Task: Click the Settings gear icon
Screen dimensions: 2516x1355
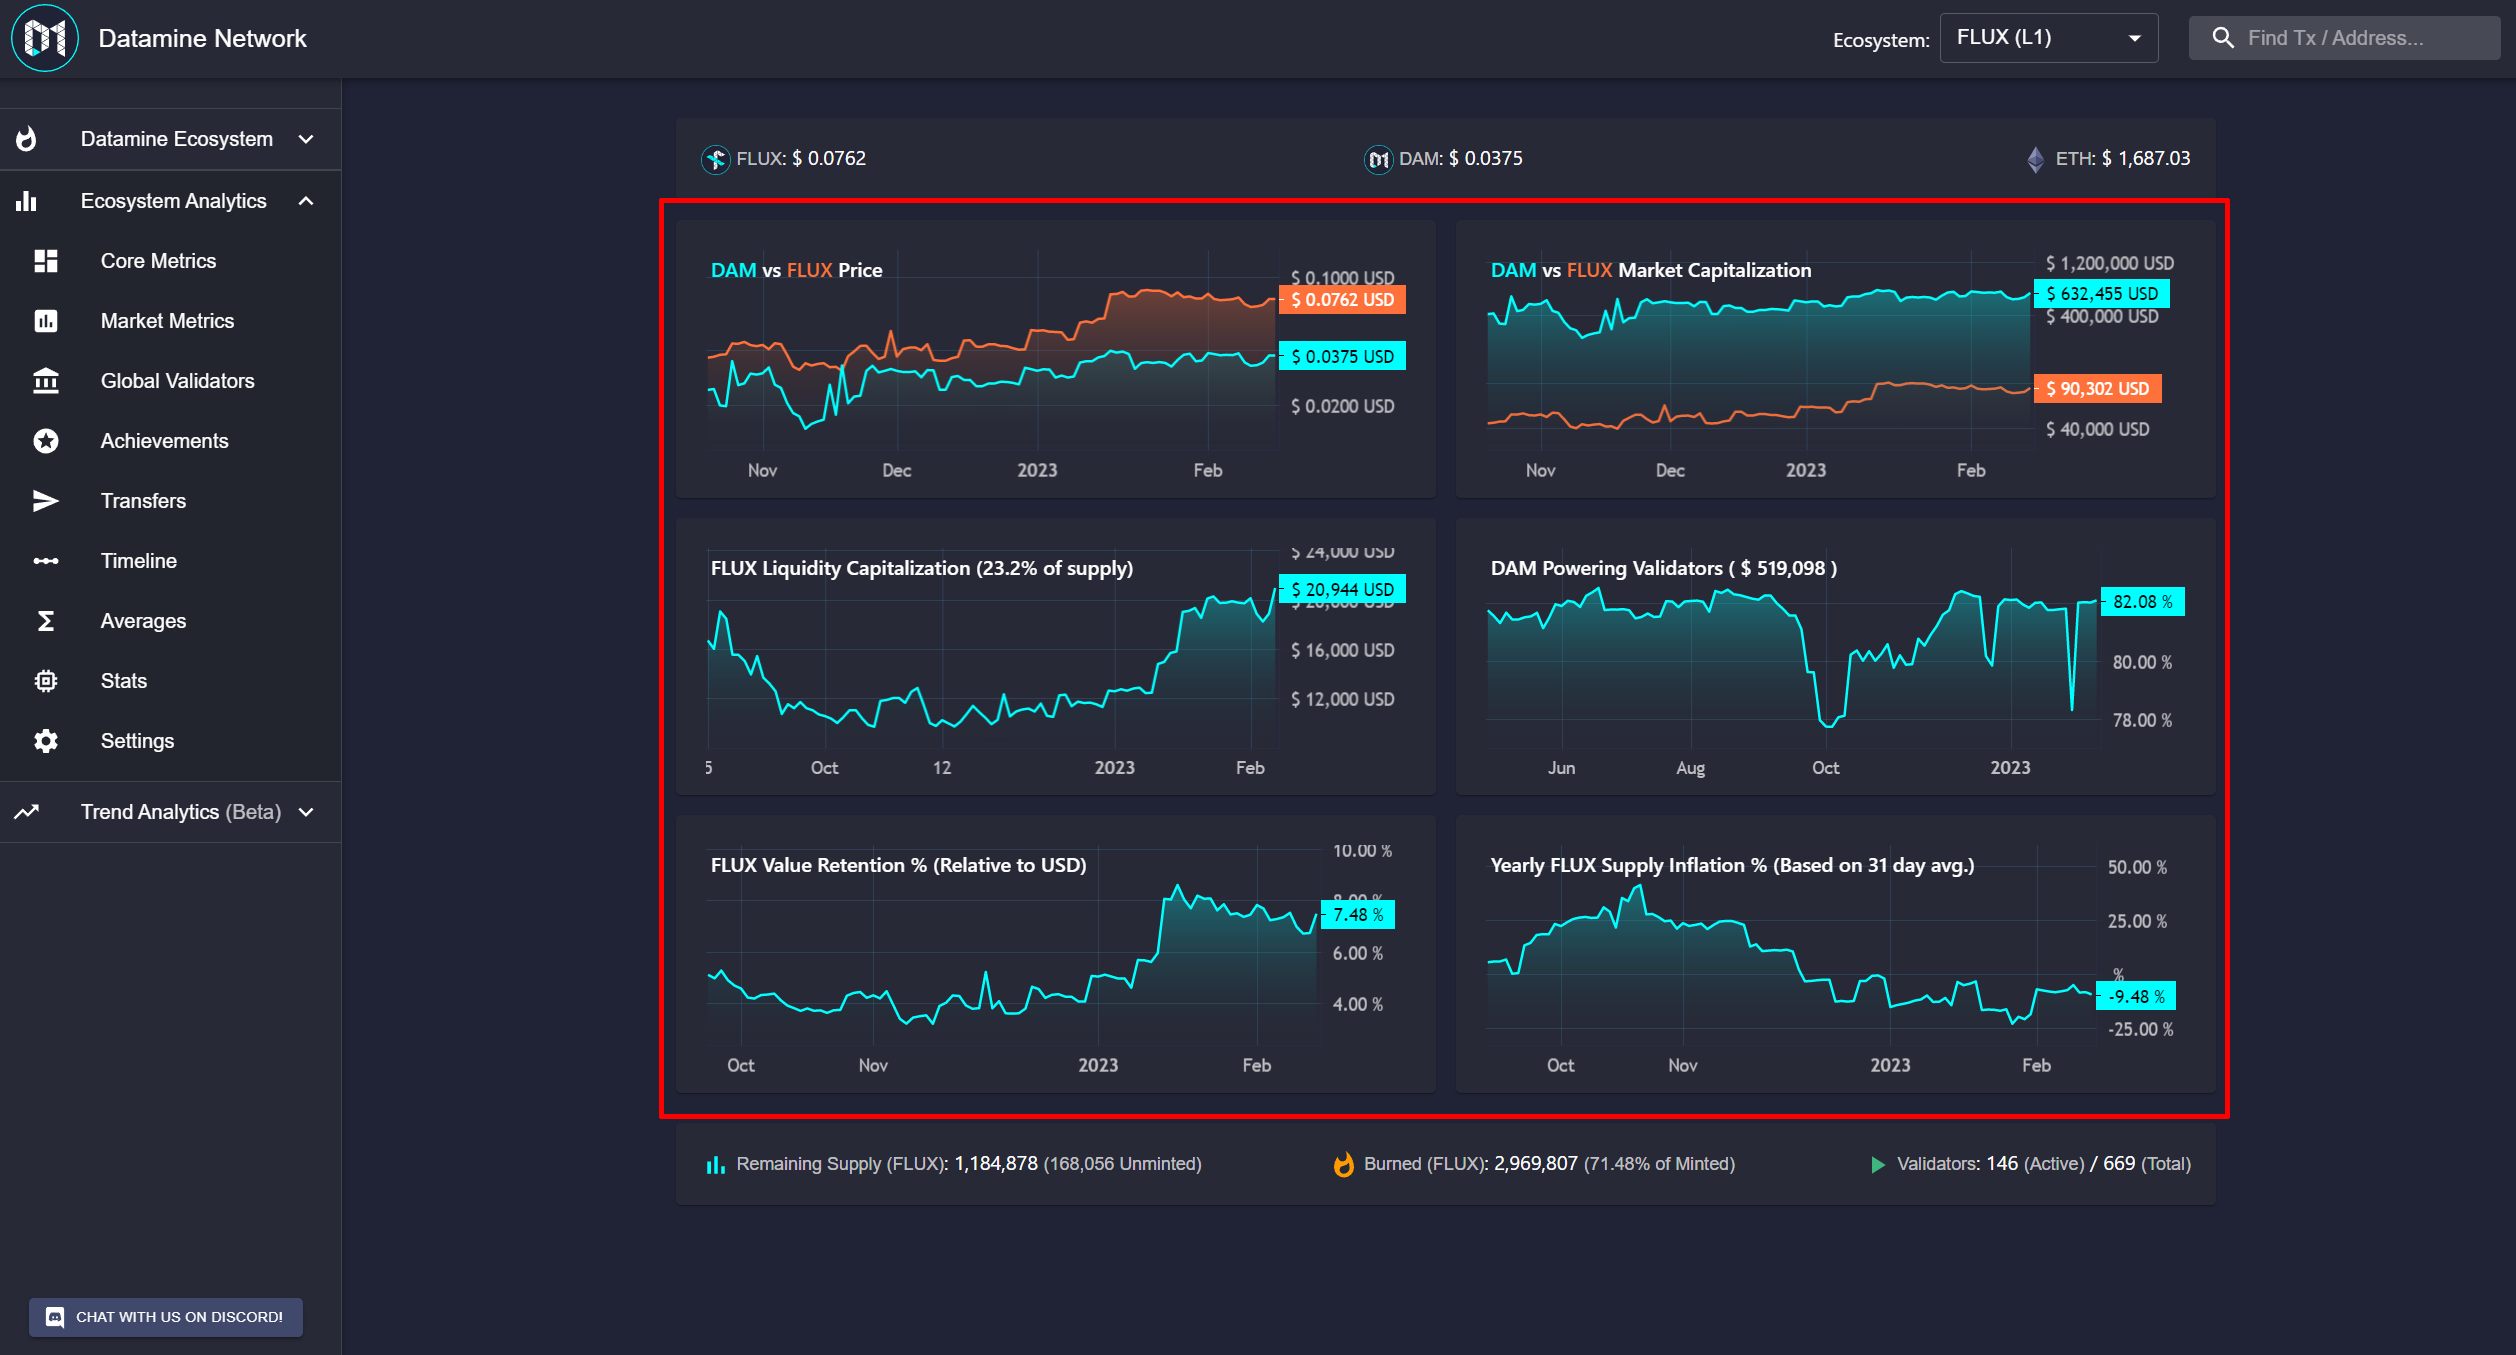Action: (46, 741)
